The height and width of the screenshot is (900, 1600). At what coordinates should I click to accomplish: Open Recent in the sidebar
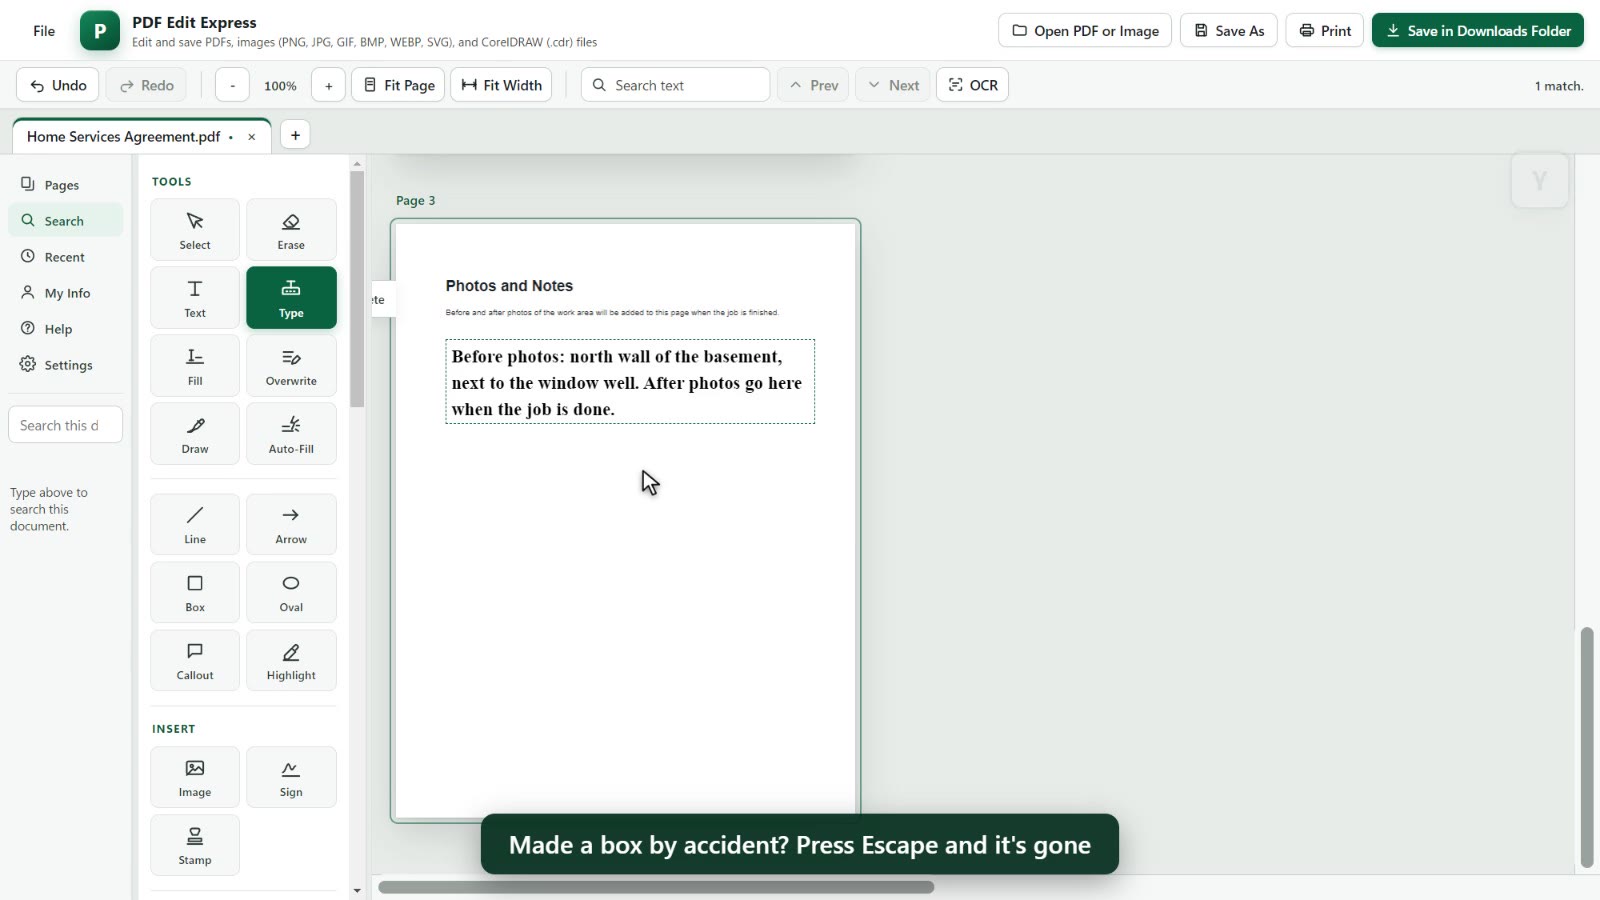pos(66,257)
